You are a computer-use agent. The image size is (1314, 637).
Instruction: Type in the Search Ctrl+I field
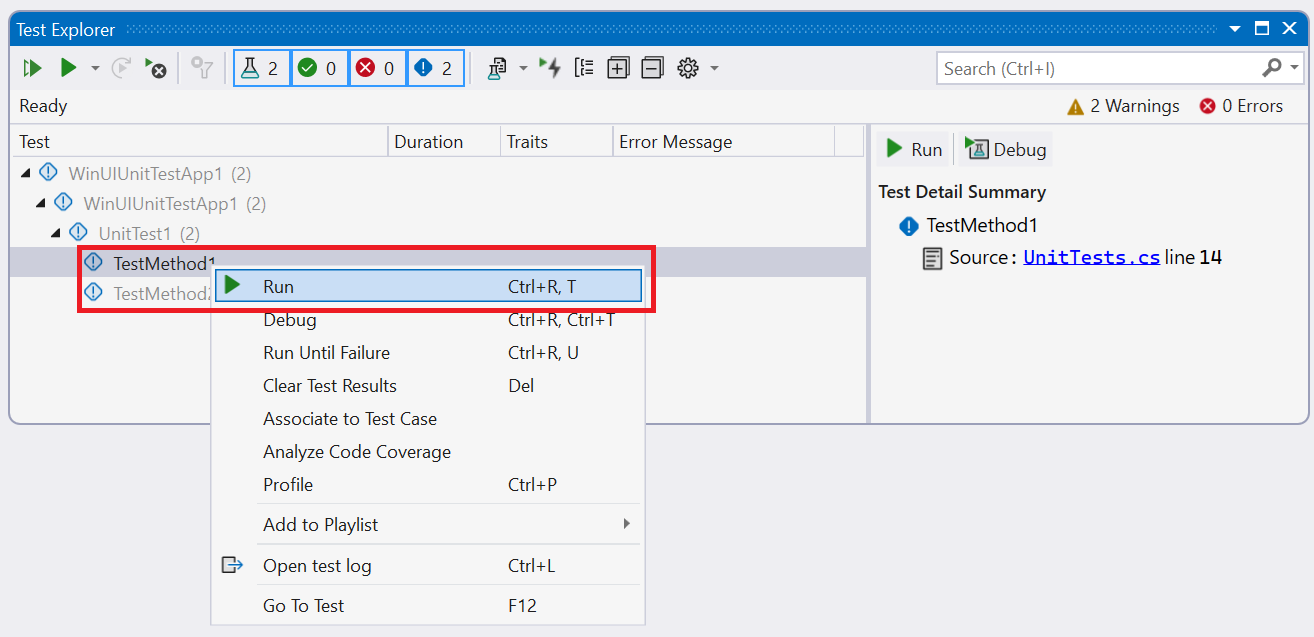pyautogui.click(x=1090, y=67)
